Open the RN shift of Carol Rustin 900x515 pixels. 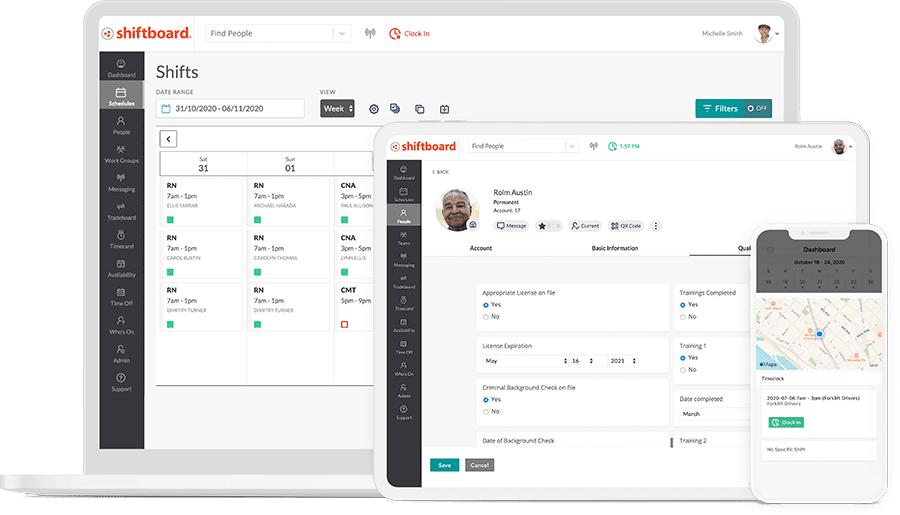[x=201, y=254]
